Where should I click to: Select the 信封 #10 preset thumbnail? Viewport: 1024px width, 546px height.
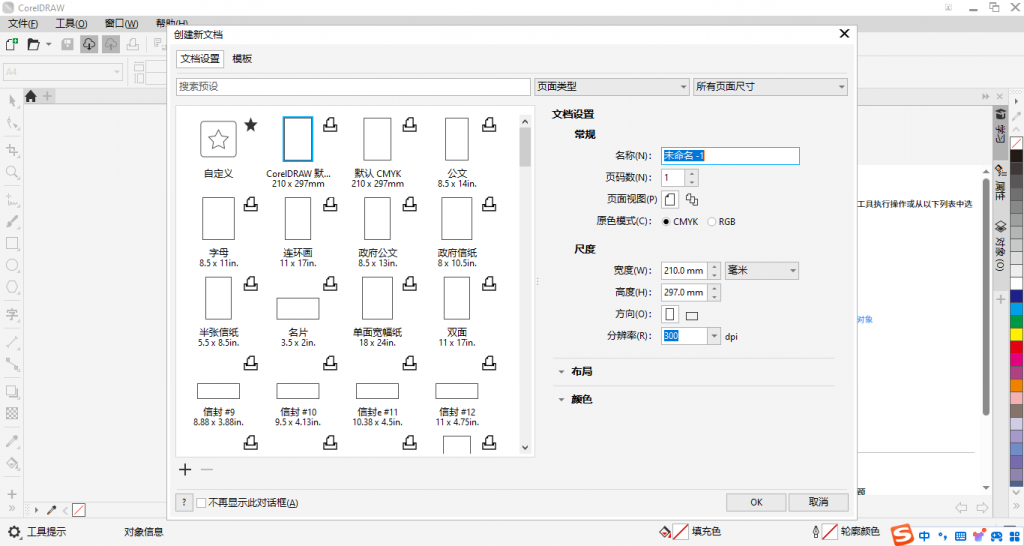pyautogui.click(x=298, y=392)
